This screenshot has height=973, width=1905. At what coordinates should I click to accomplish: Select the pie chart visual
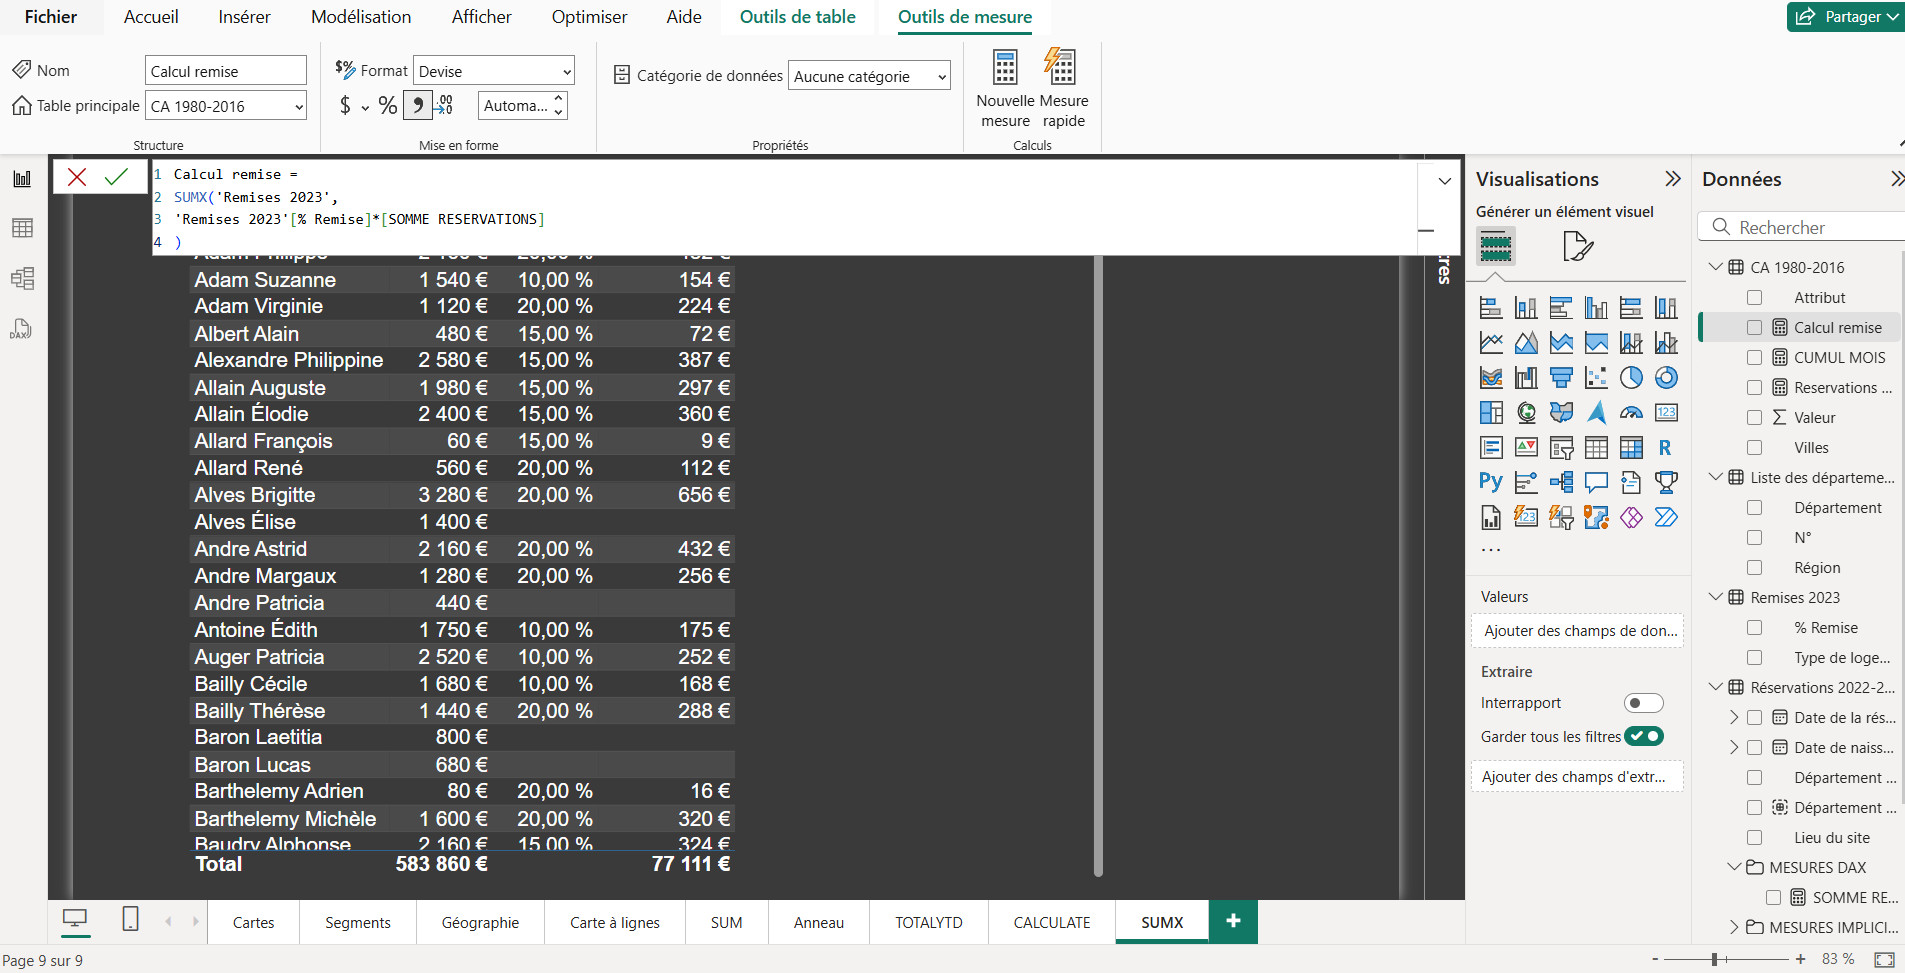point(1631,377)
